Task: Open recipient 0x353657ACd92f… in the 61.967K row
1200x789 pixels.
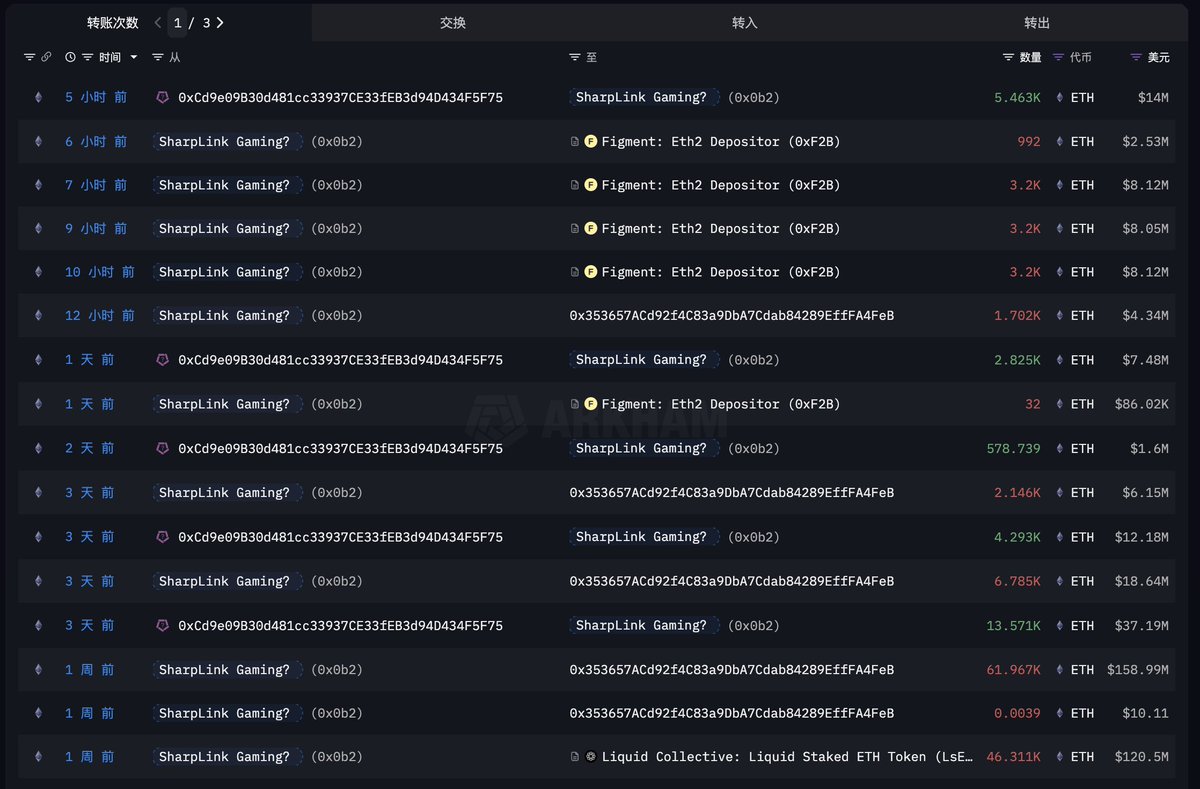Action: pos(732,670)
